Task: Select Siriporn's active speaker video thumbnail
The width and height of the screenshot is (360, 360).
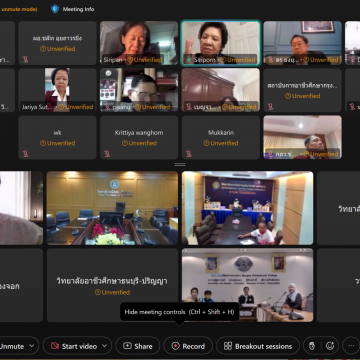Action: [220, 43]
